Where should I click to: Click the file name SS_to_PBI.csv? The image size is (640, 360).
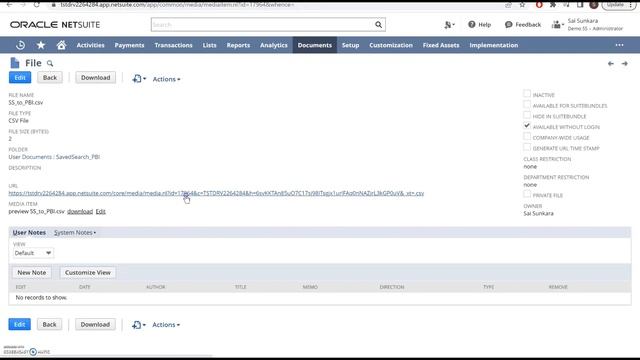click(26, 102)
